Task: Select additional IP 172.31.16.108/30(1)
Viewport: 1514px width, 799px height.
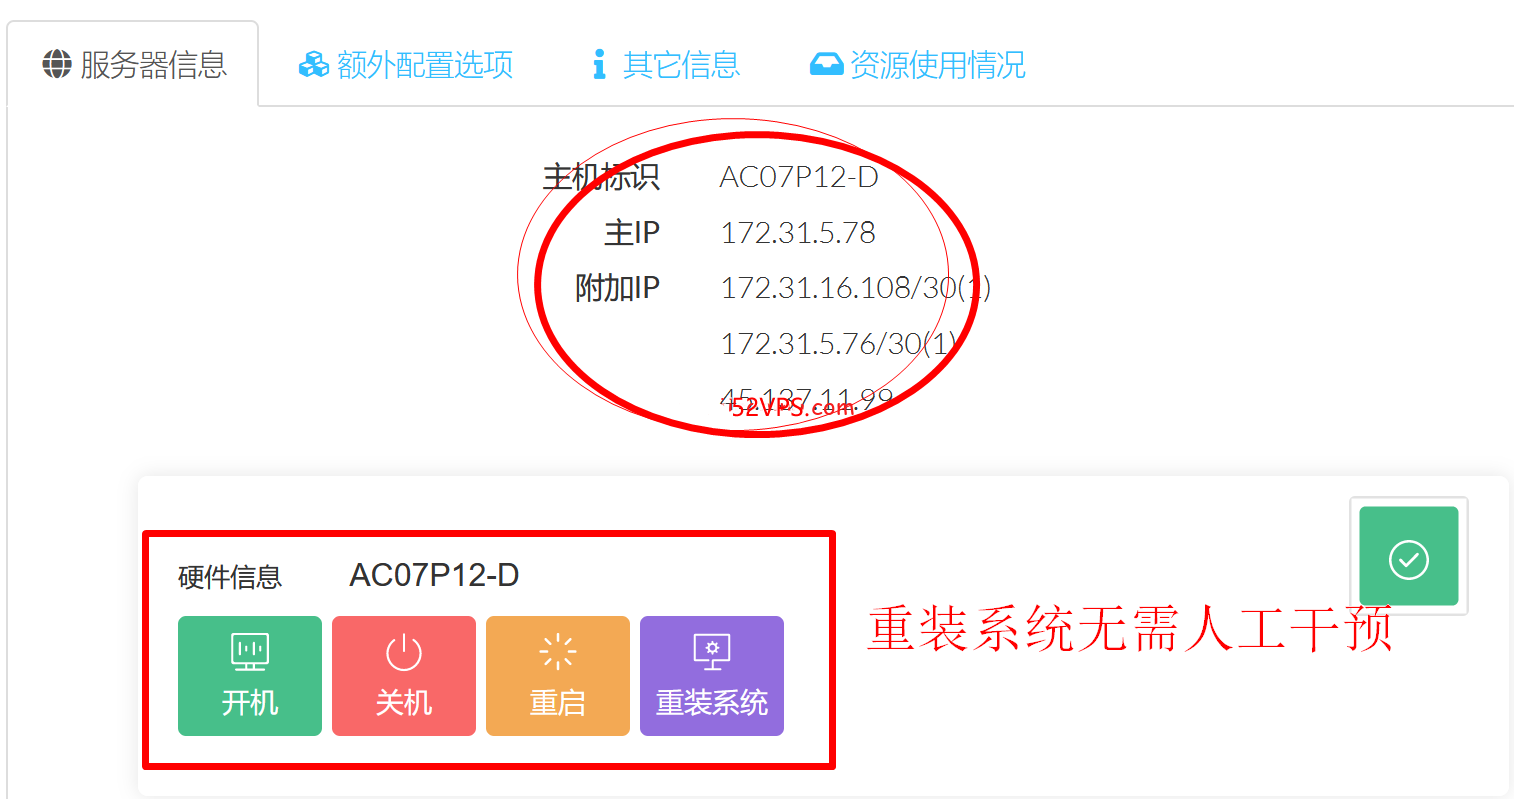Action: tap(856, 288)
